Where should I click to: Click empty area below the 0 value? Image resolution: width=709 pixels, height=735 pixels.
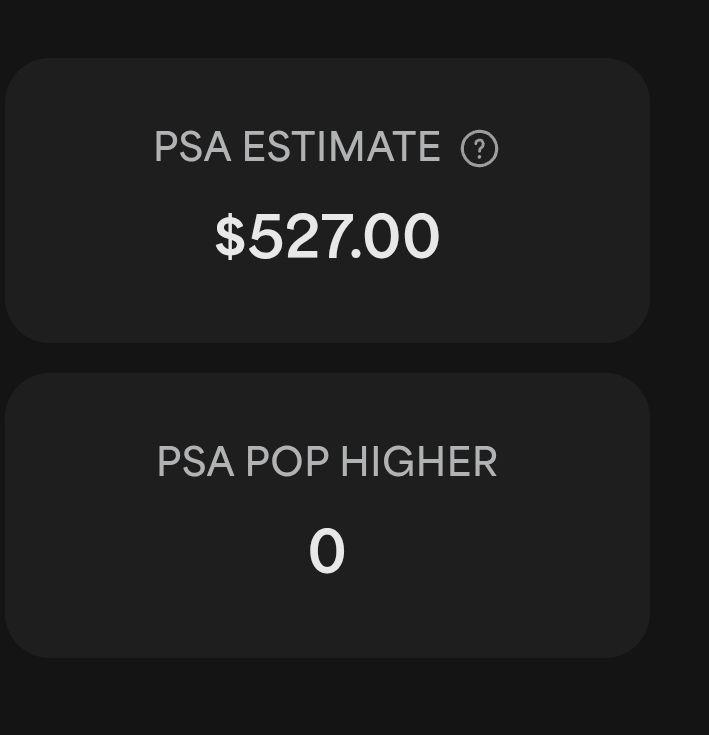327,616
